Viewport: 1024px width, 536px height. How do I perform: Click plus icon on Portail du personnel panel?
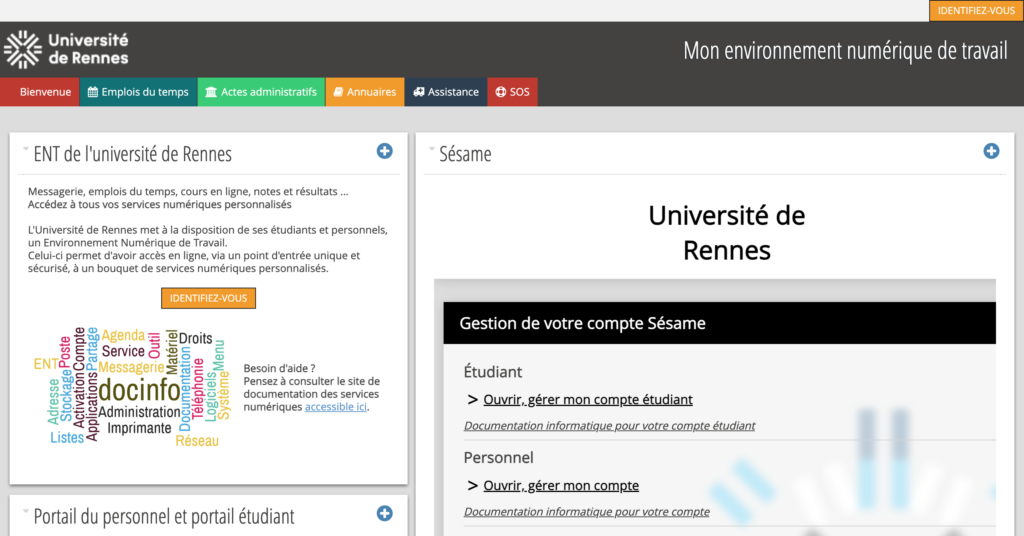pyautogui.click(x=385, y=514)
